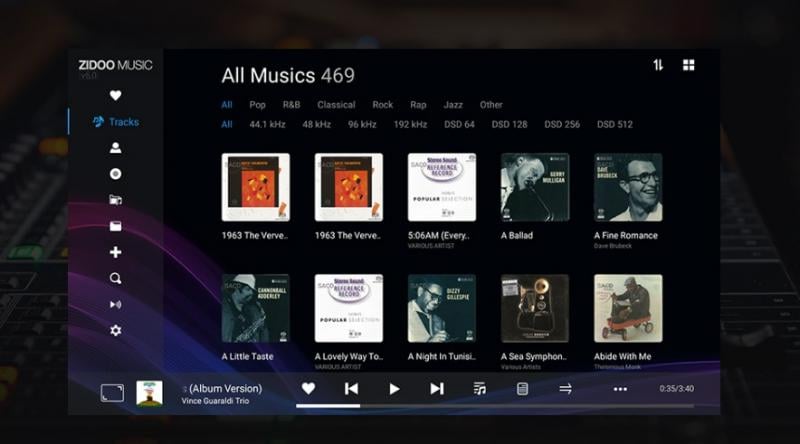The image size is (800, 444).
Task: Open A Lovely Way To.. album cover
Action: [x=348, y=308]
